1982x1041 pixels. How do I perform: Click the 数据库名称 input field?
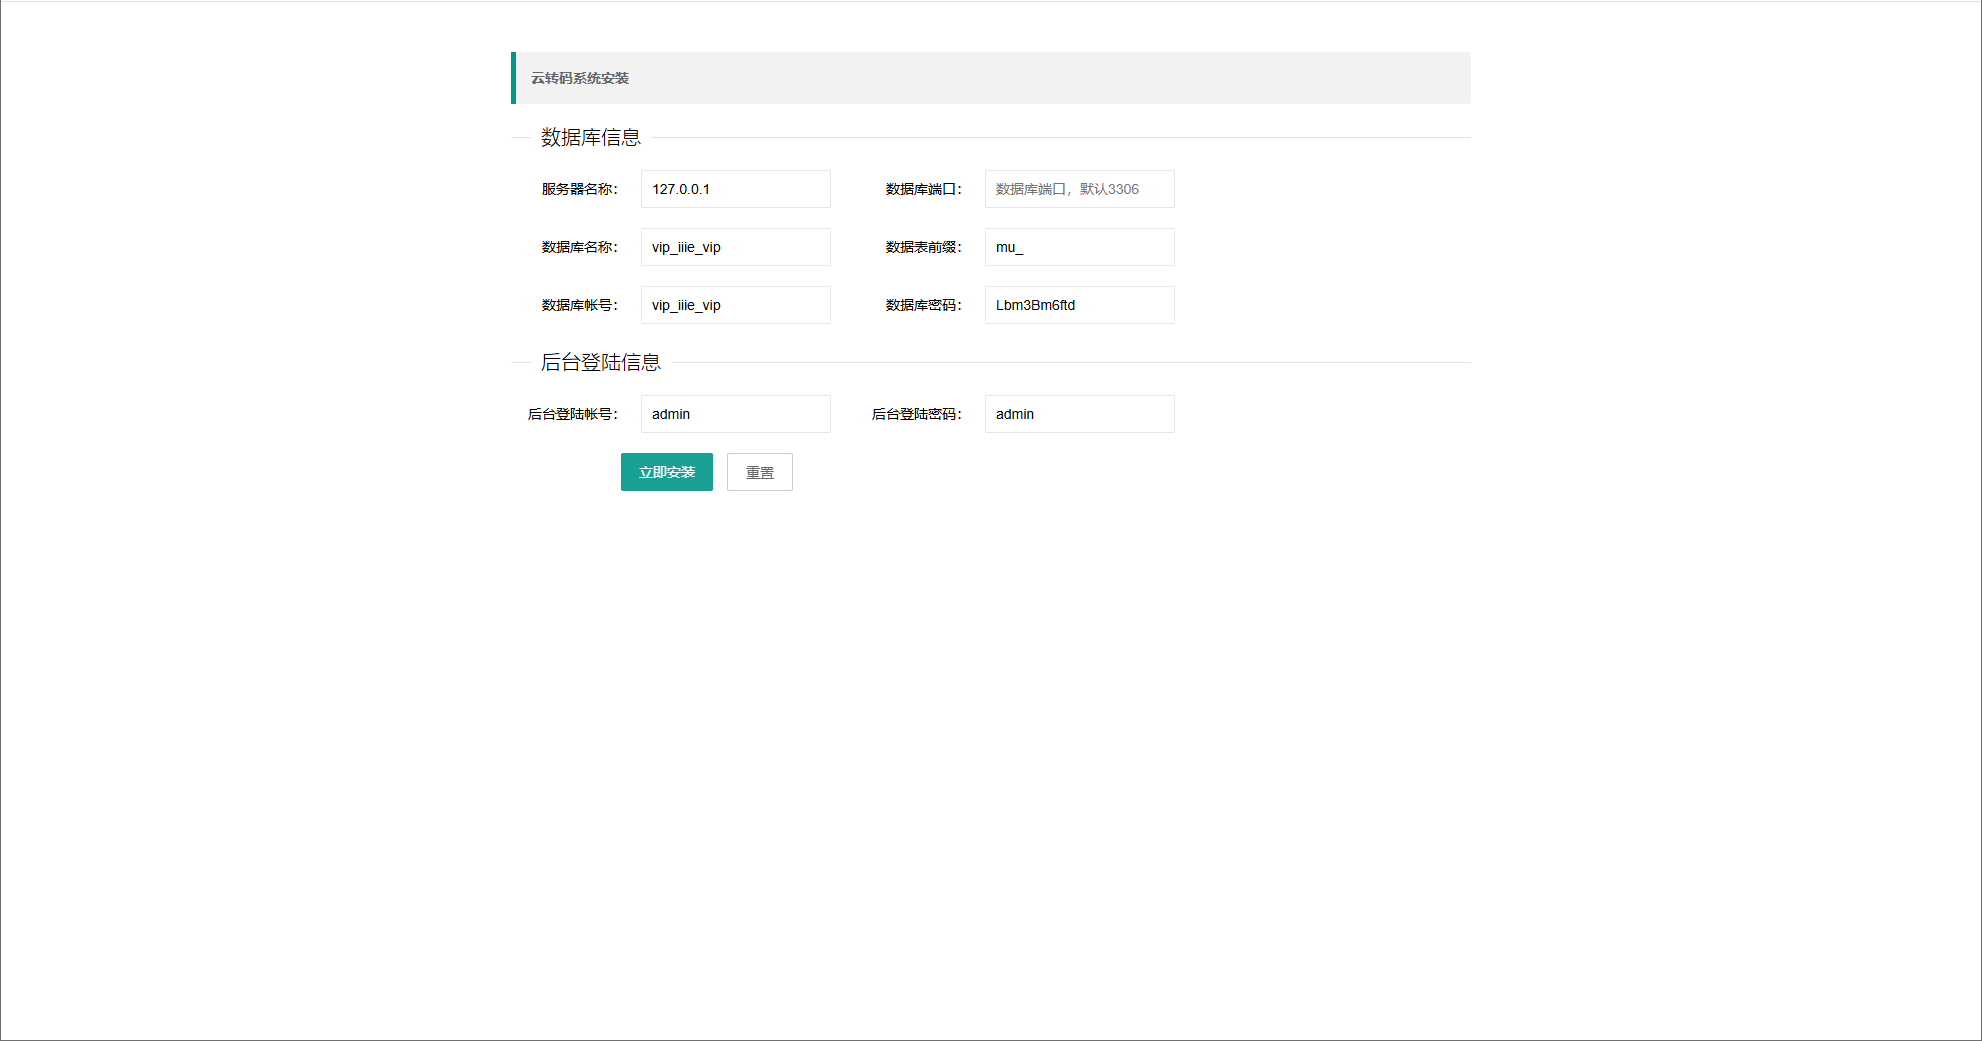[x=735, y=247]
